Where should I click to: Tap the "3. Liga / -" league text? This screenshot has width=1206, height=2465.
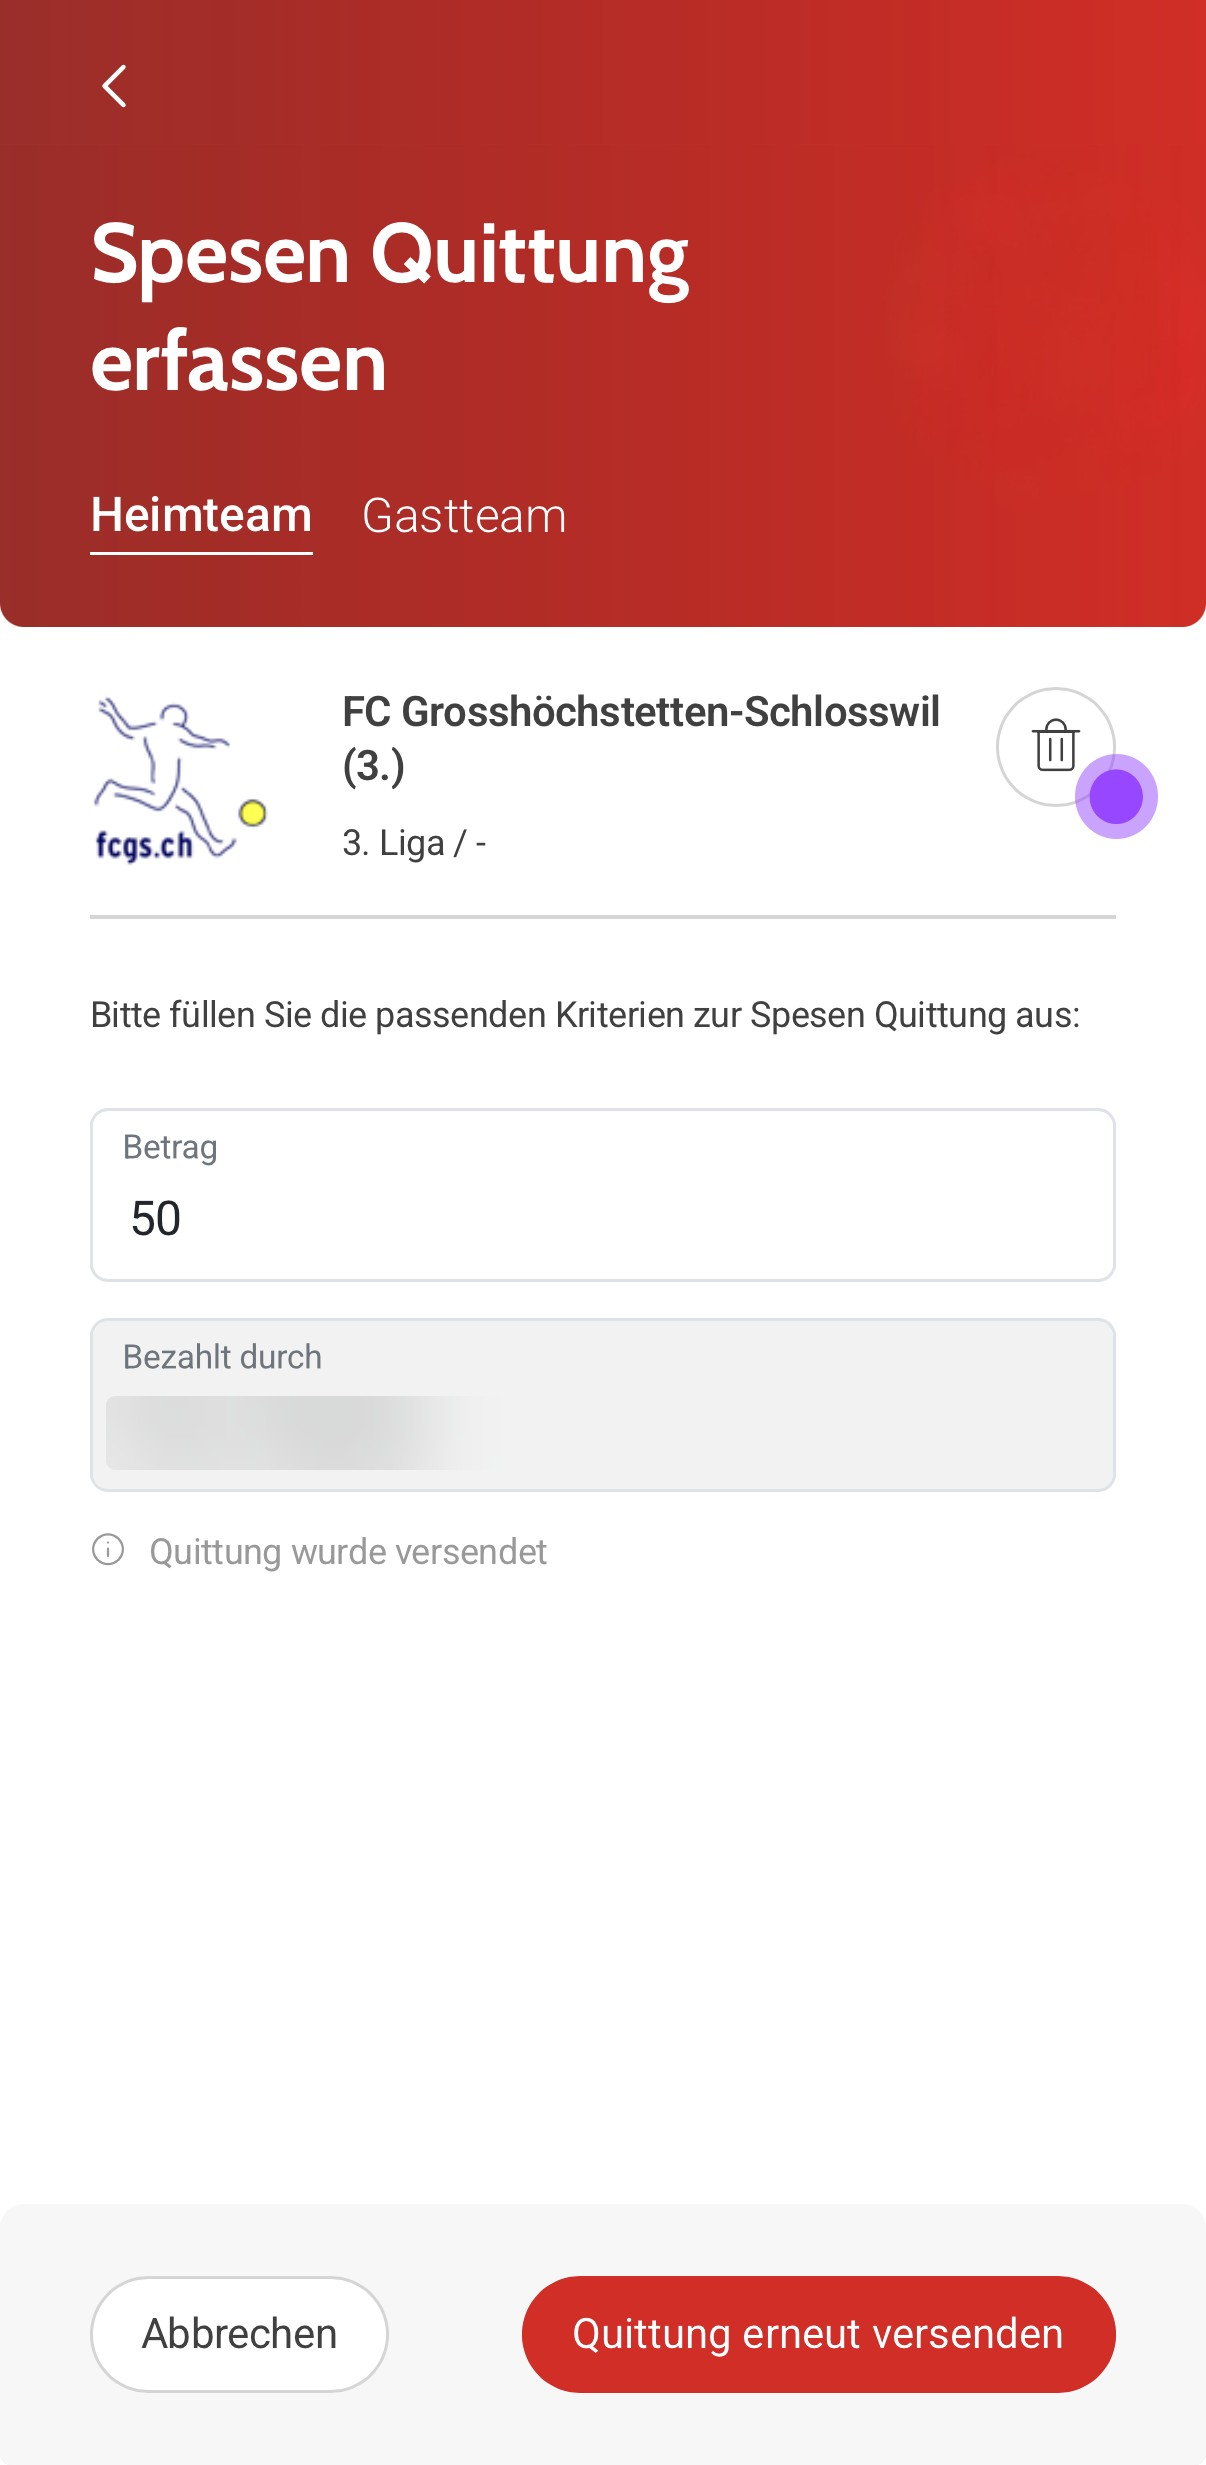(x=414, y=844)
